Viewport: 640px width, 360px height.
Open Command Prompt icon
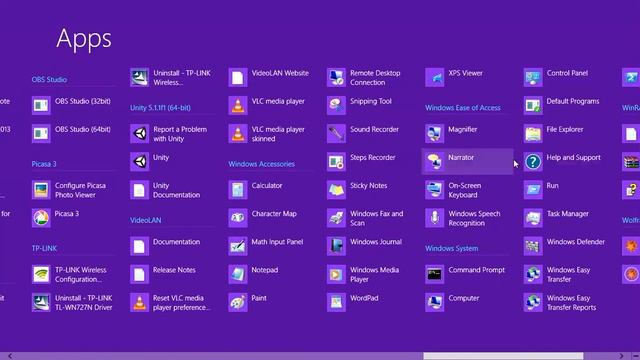435,274
